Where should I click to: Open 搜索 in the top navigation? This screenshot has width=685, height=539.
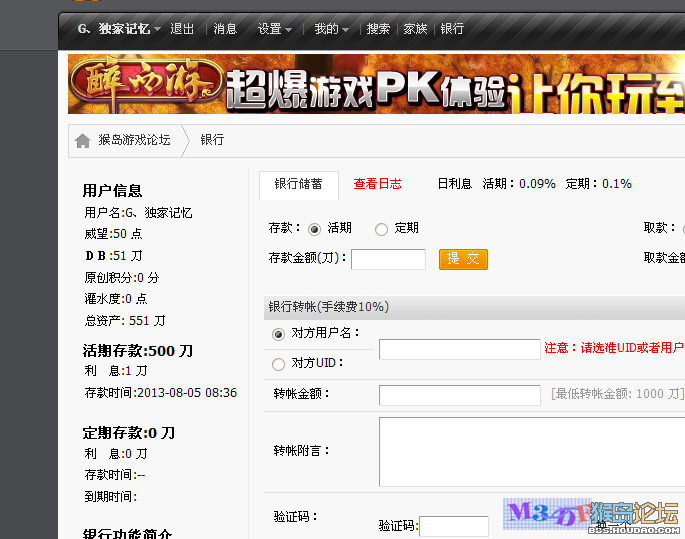[x=378, y=29]
